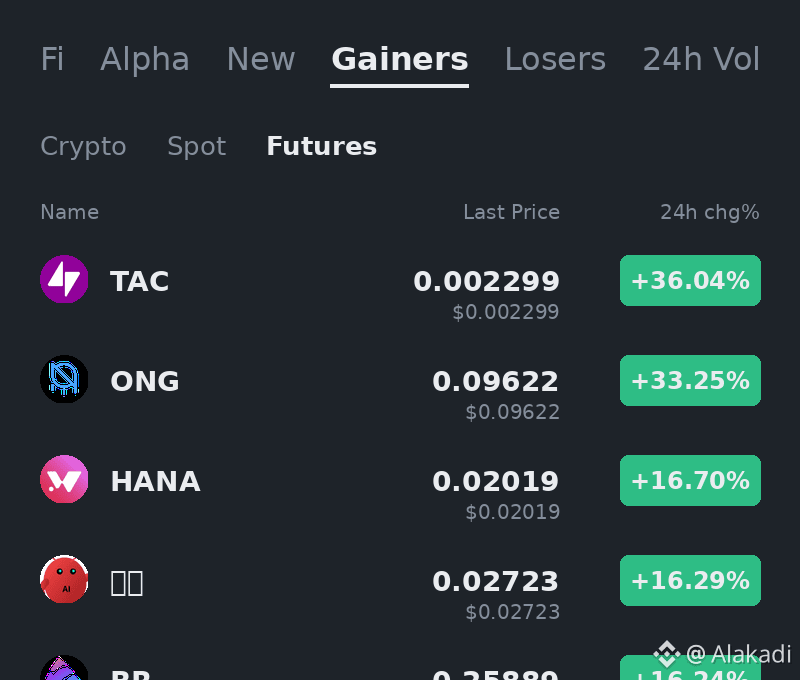Screen dimensions: 800x680
Task: Switch to the Crypto sub-tab
Action: 83,147
